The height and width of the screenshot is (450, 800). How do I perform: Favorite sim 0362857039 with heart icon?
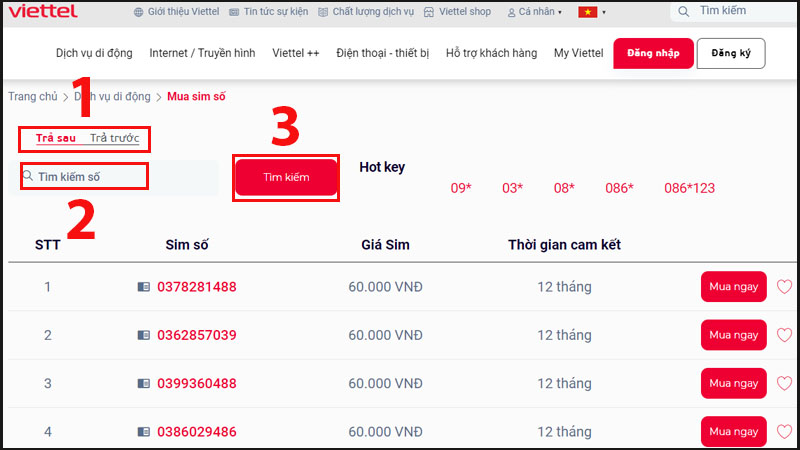pos(784,335)
